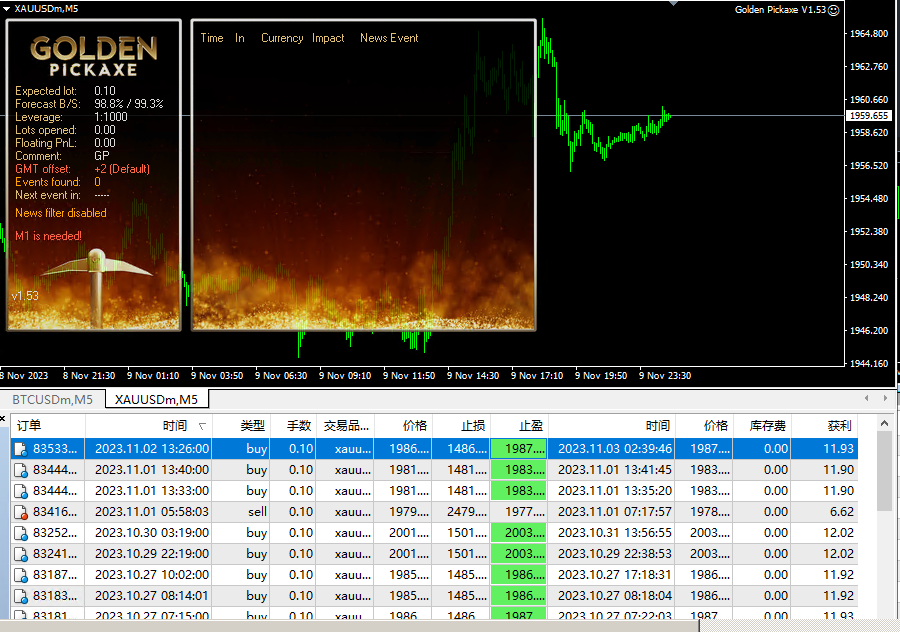Image resolution: width=900 pixels, height=632 pixels.
Task: Click the Currency column heading in news panel
Action: [x=282, y=38]
